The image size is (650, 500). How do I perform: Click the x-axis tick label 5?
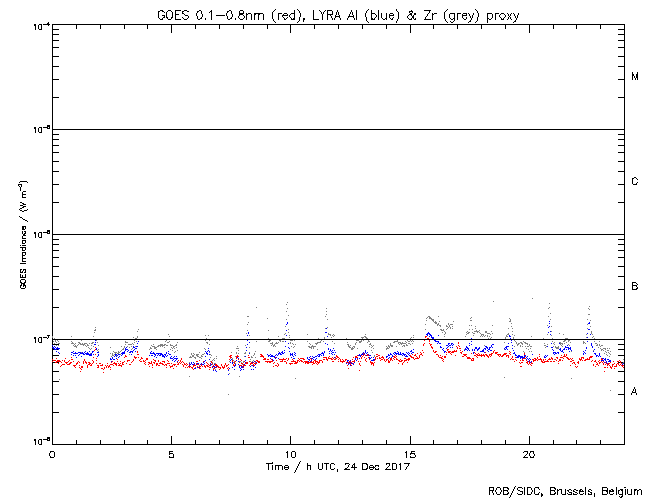click(x=171, y=454)
